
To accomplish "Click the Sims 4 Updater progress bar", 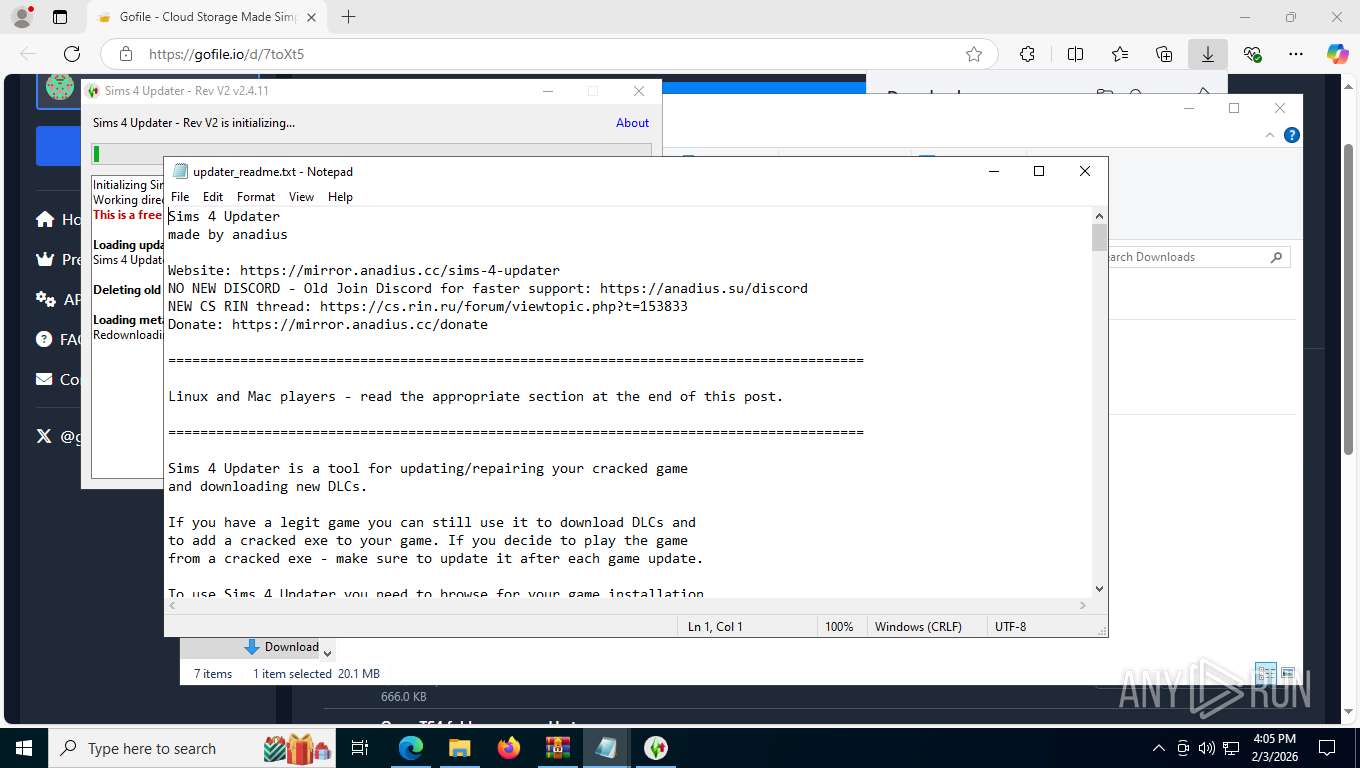I will 371,154.
